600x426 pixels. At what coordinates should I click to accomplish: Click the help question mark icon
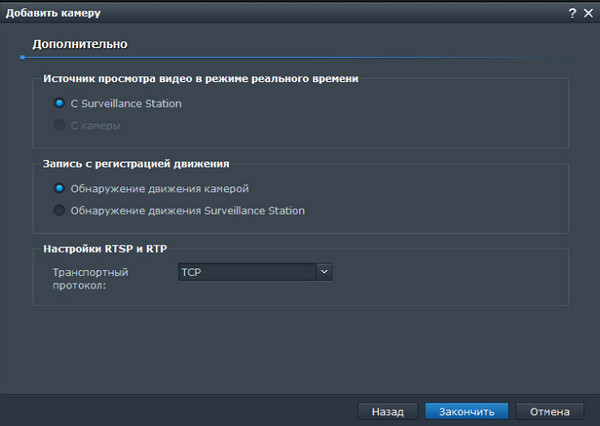point(573,12)
